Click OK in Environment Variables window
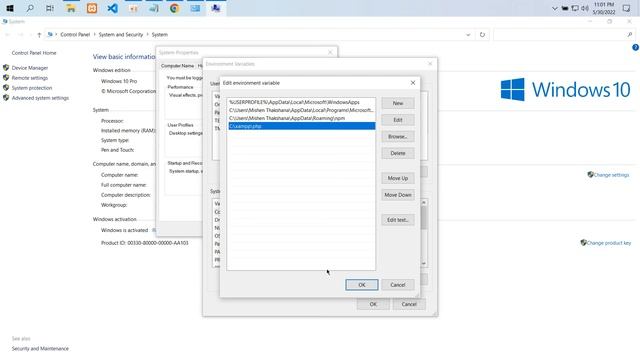This screenshot has width=640, height=360. 373,304
